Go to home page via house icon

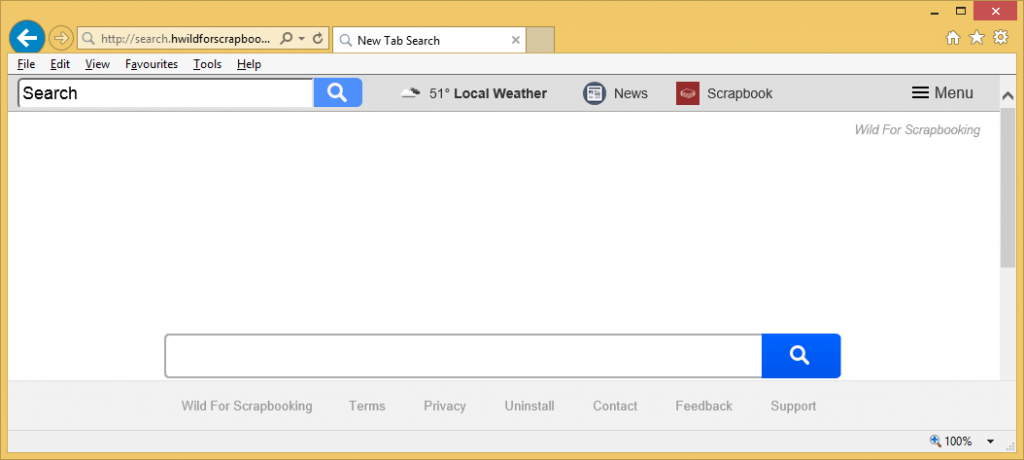coord(953,38)
